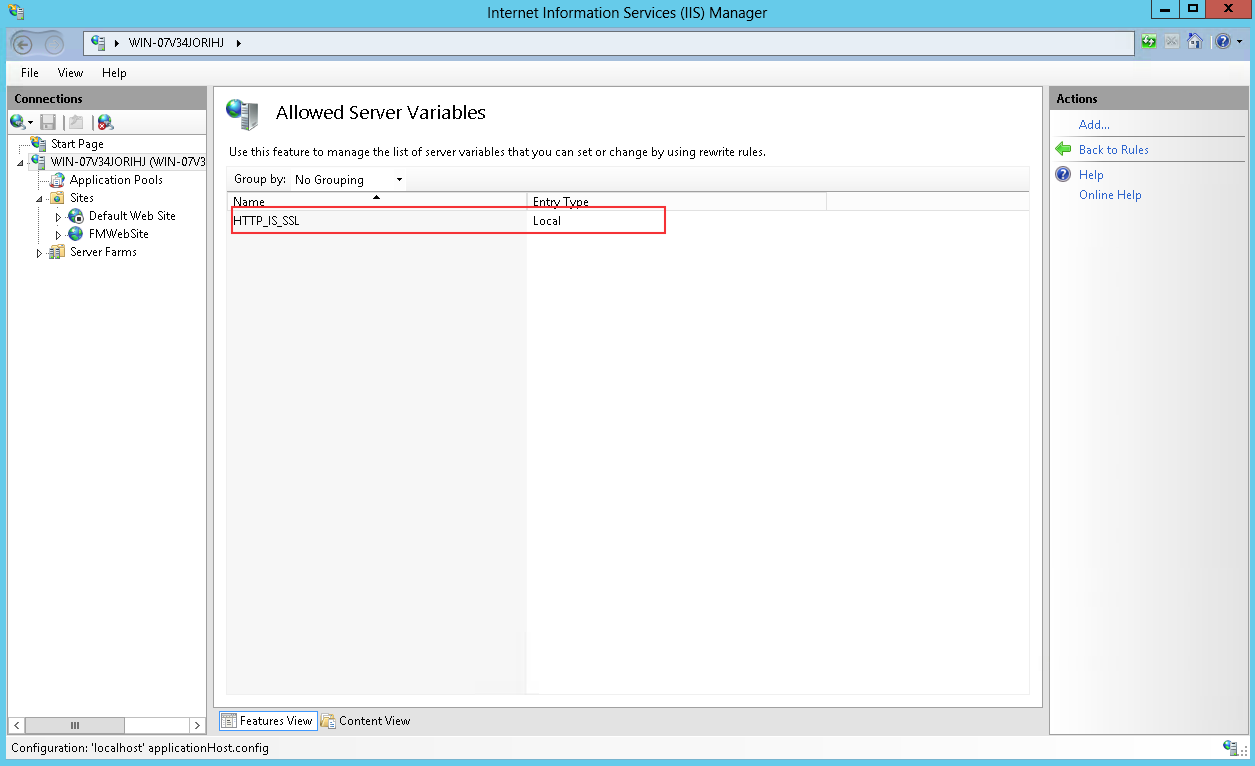Sort by the Name column header
Viewport: 1255px width, 766px height.
coord(376,201)
